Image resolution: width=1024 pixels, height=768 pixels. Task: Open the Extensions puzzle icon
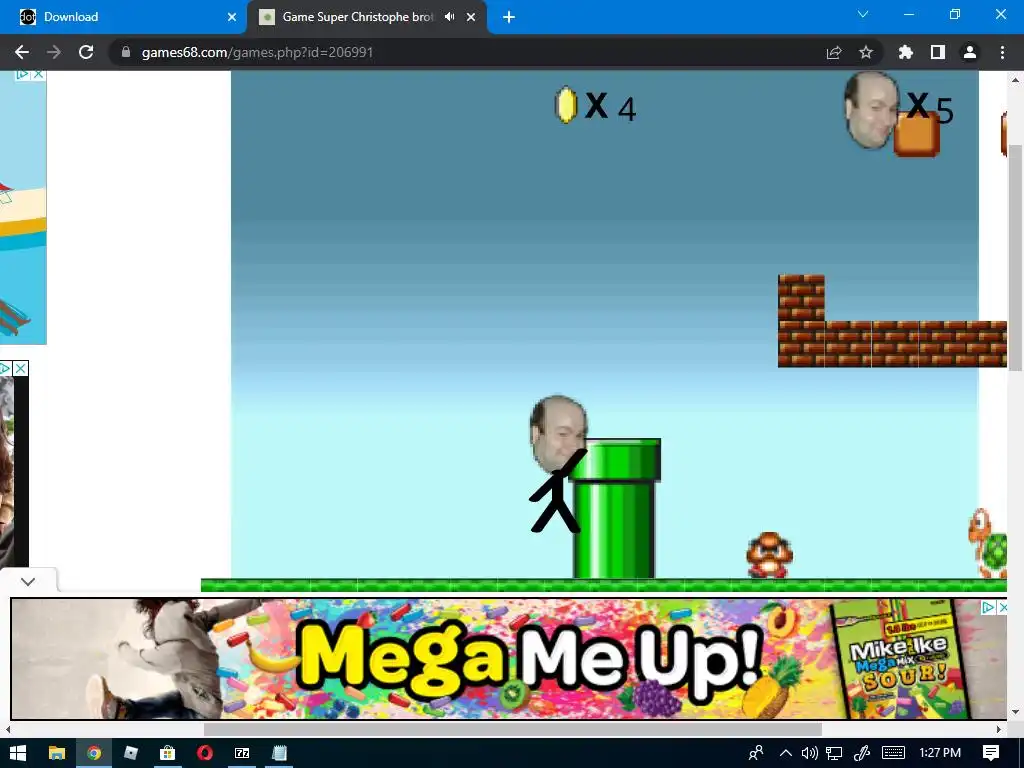906,52
